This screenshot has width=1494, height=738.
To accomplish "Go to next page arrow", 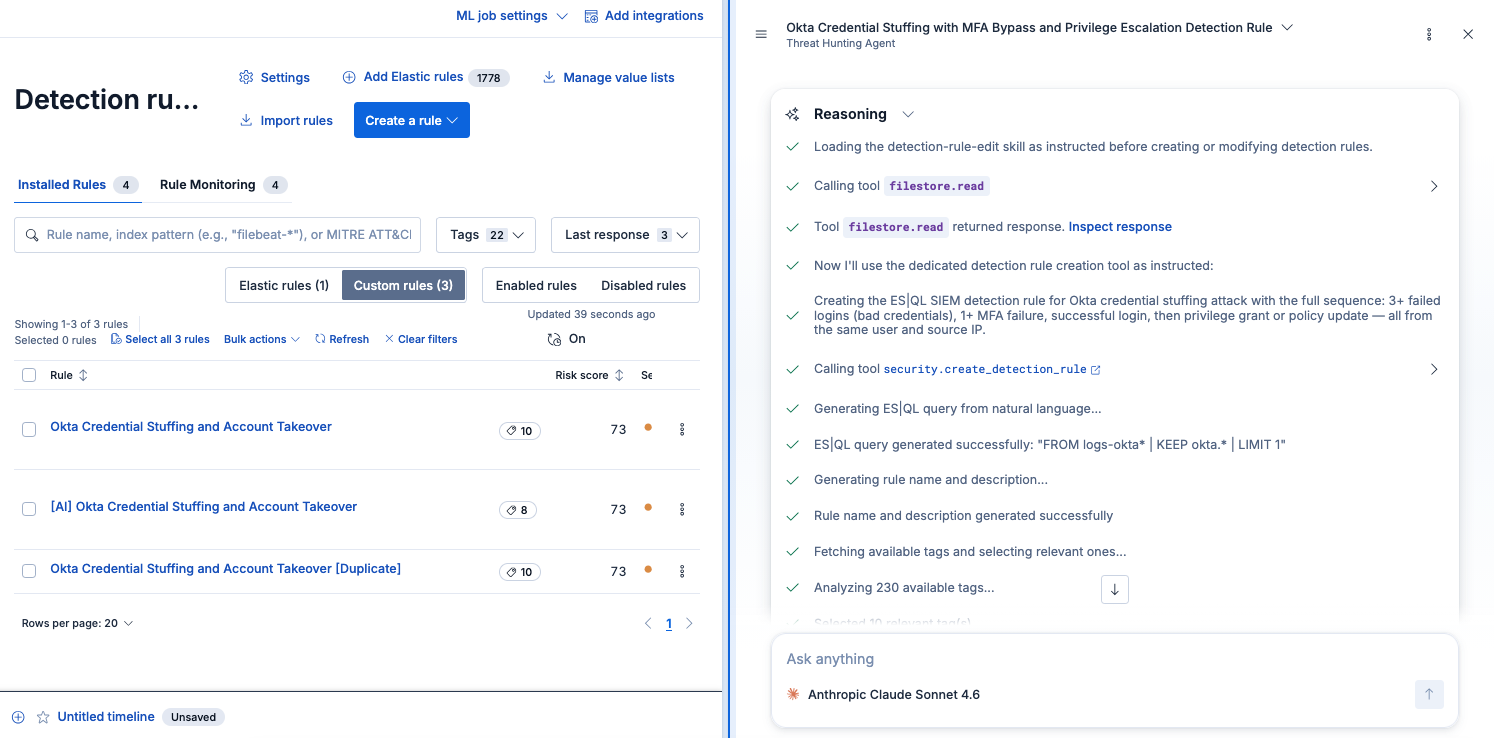I will 689,624.
